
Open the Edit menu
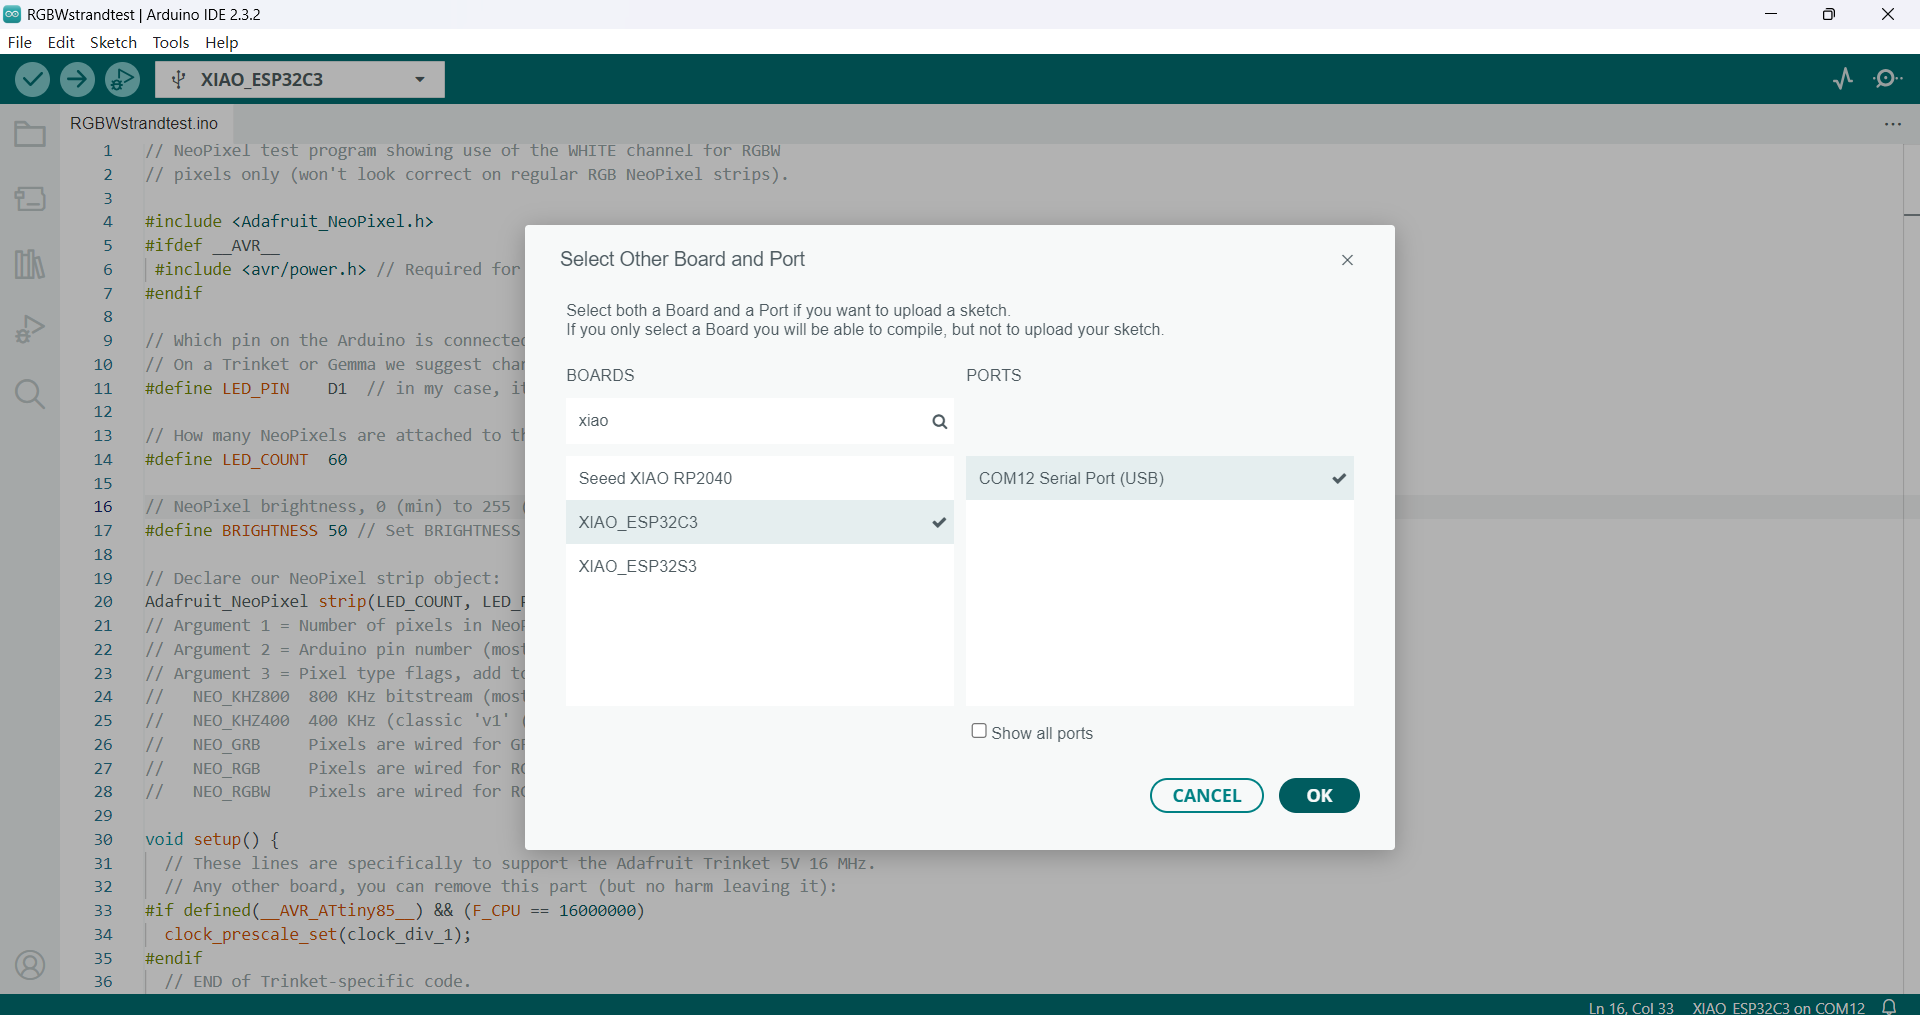[61, 42]
